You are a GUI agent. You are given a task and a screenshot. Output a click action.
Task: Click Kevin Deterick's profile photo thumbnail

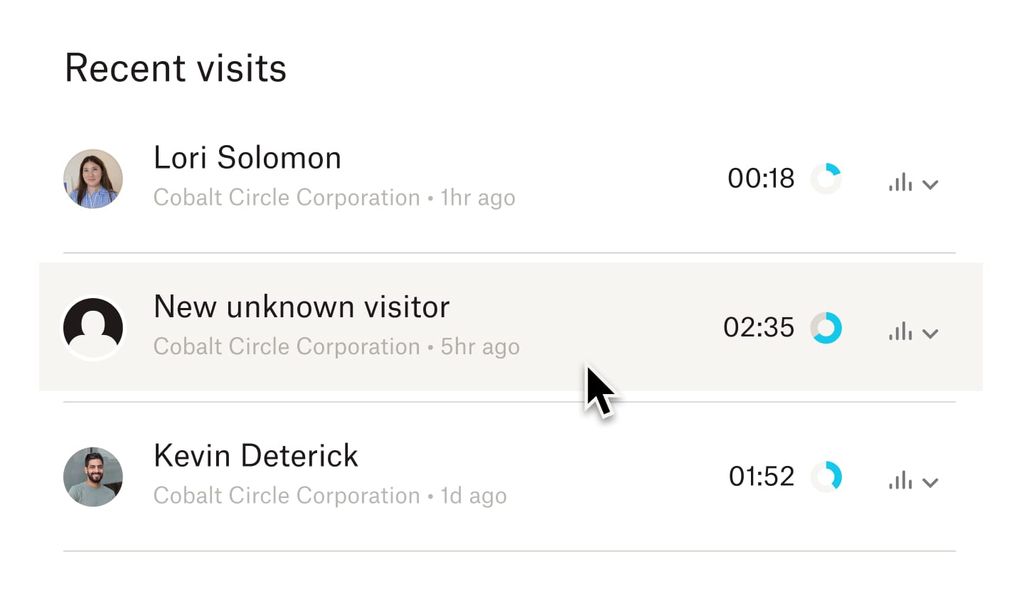pos(93,476)
